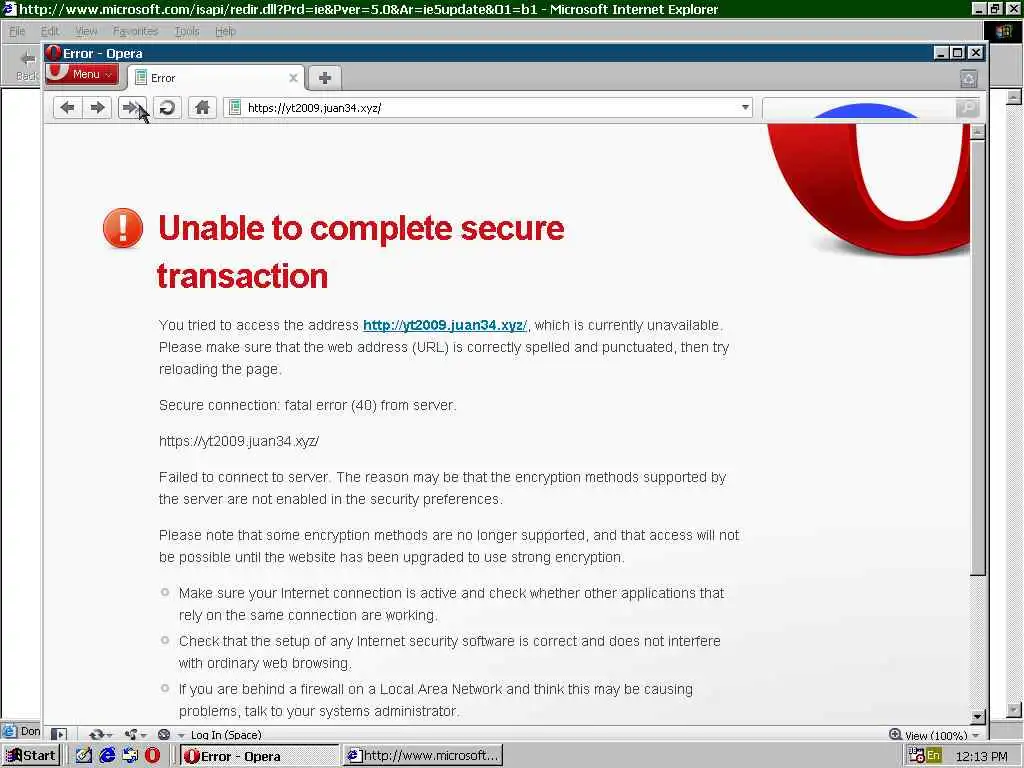This screenshot has height=768, width=1024.
Task: Click the address field showing yt2009.juan34.xyz
Action: coord(490,108)
